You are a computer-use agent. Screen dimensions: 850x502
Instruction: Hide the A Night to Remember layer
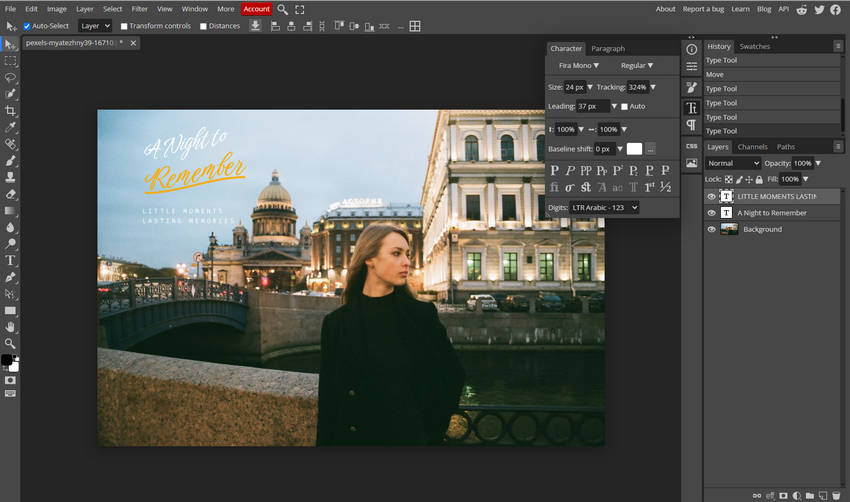pyautogui.click(x=712, y=213)
